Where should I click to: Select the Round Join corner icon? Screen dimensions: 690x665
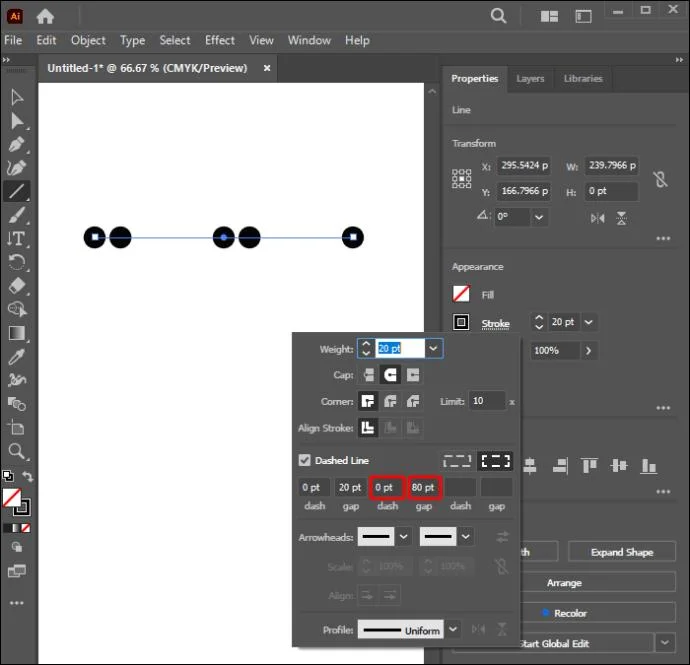click(390, 401)
